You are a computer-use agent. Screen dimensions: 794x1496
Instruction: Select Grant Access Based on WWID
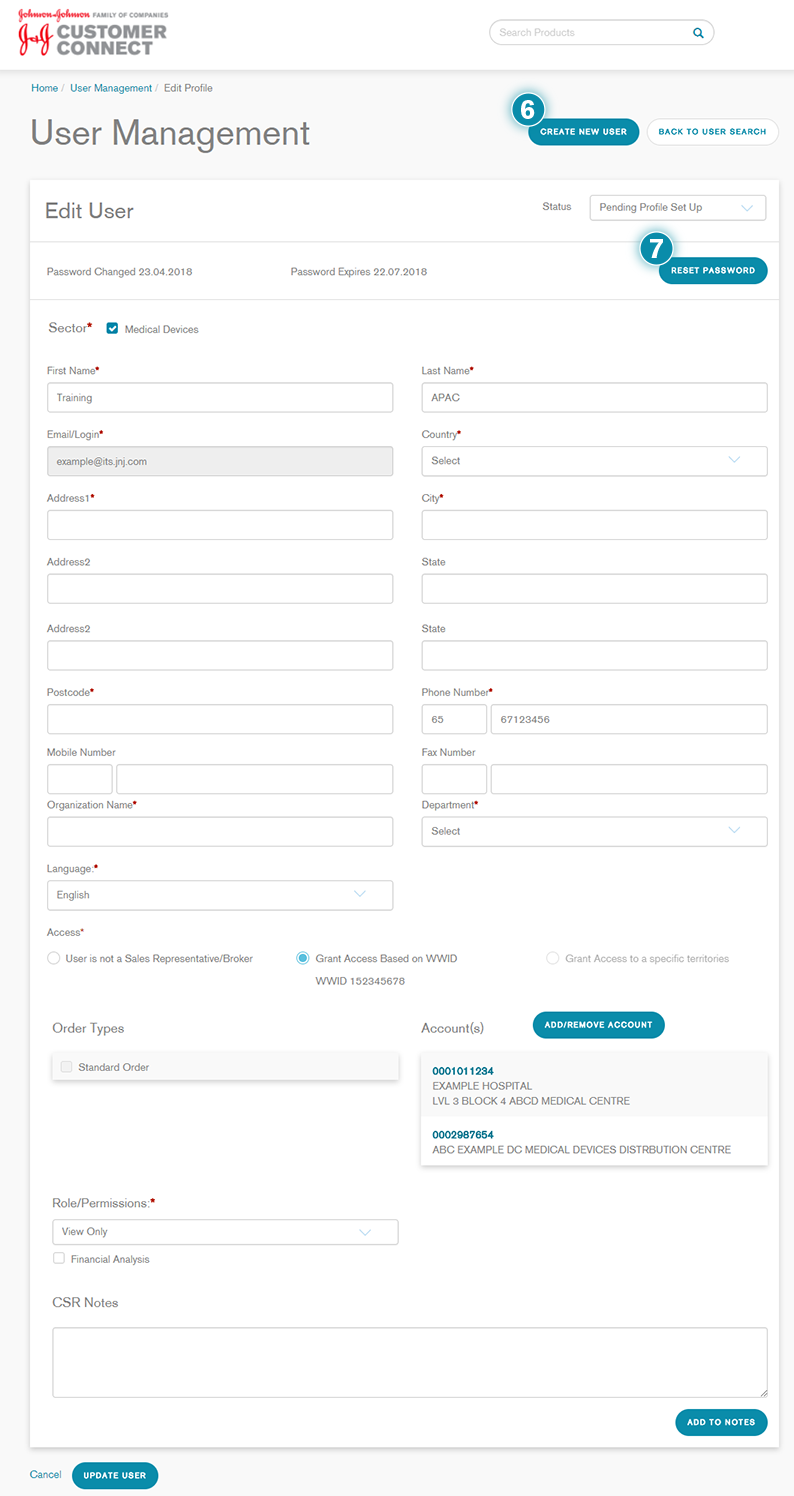303,958
